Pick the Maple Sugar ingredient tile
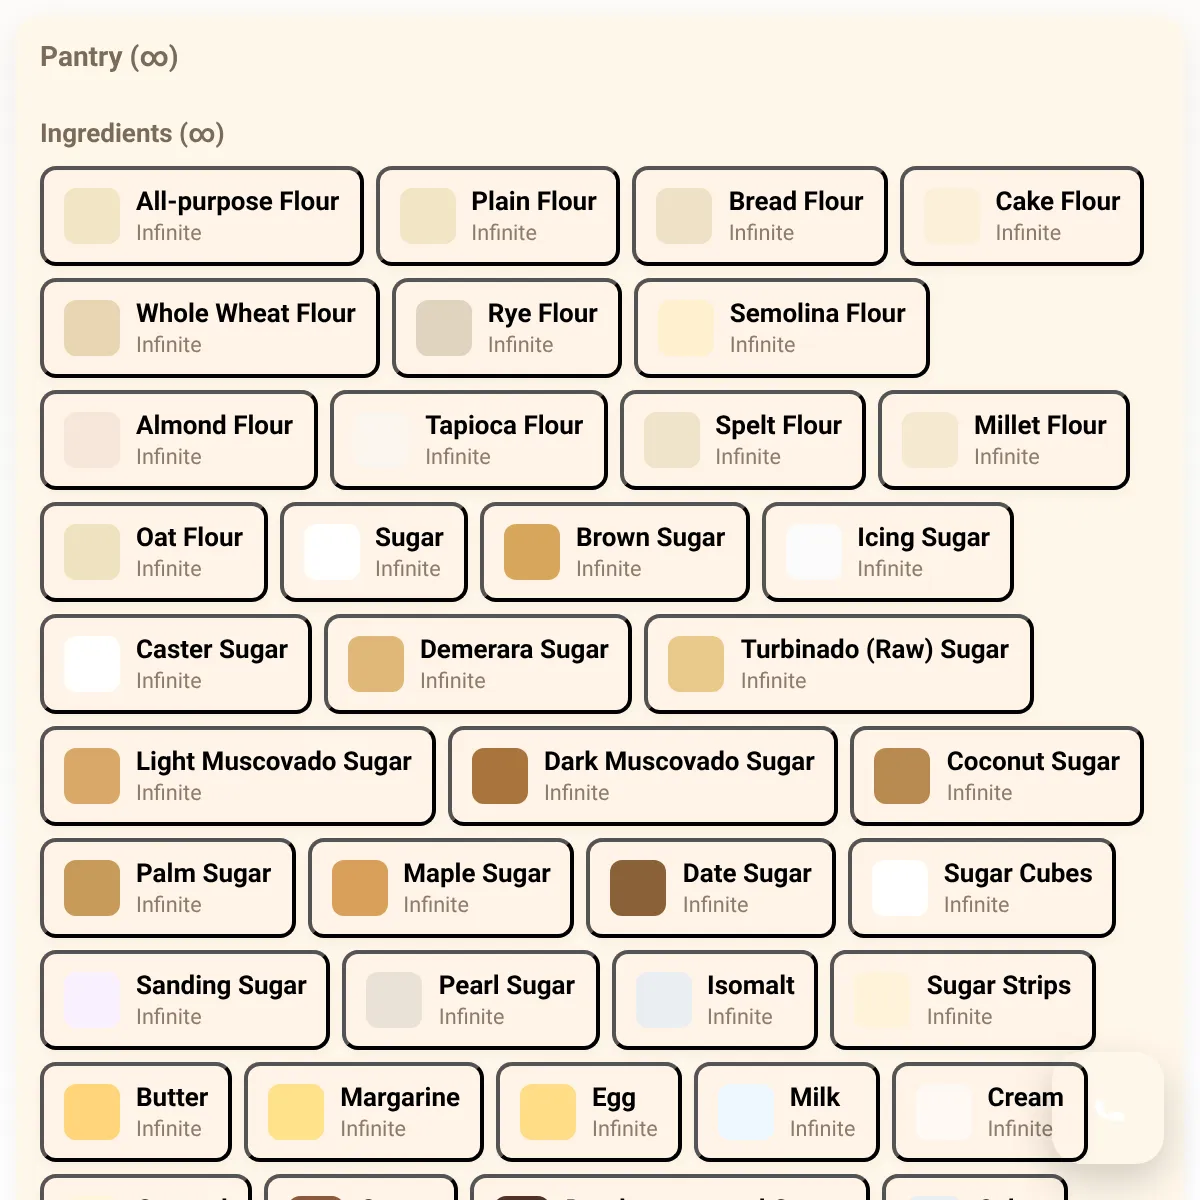 (441, 888)
